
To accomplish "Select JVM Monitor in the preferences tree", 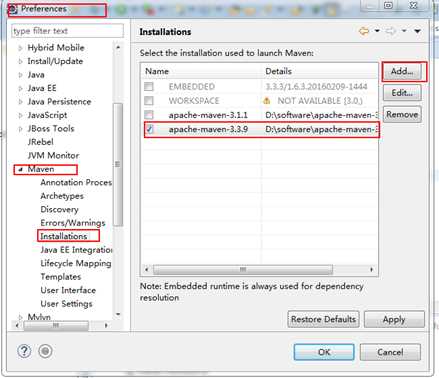I will (x=53, y=156).
